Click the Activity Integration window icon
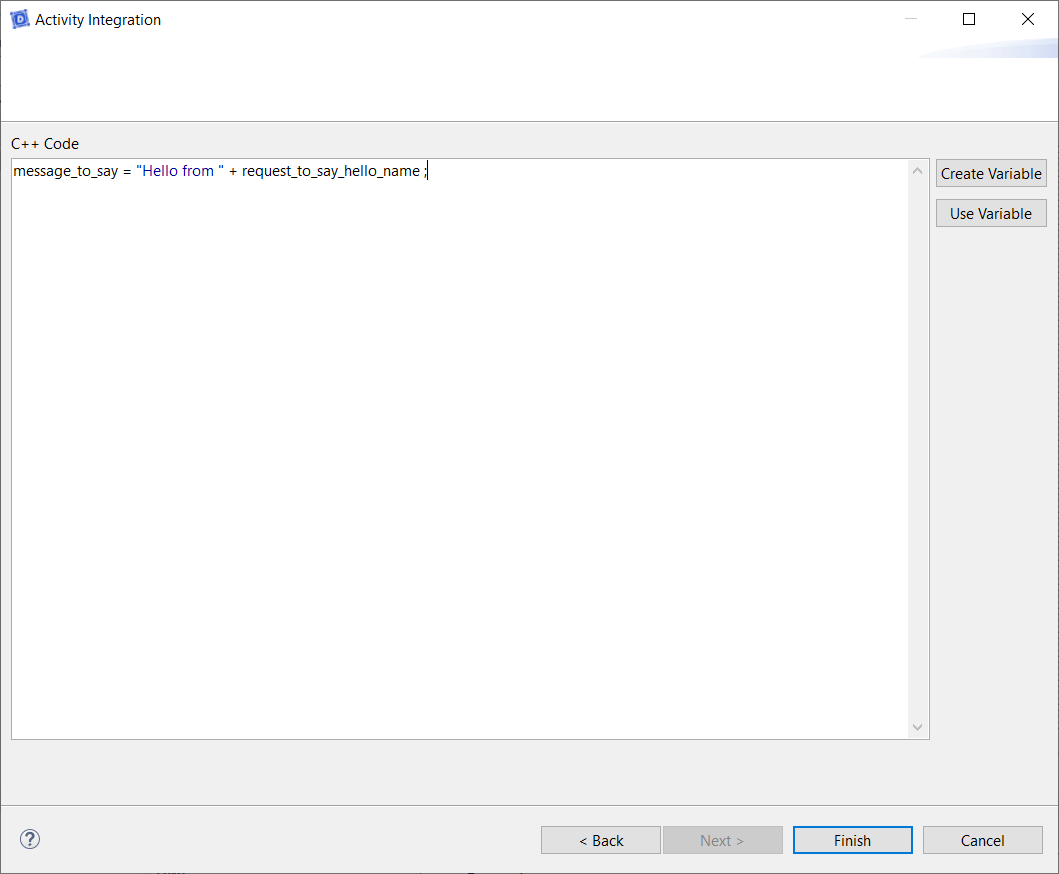The image size is (1059, 874). (20, 20)
